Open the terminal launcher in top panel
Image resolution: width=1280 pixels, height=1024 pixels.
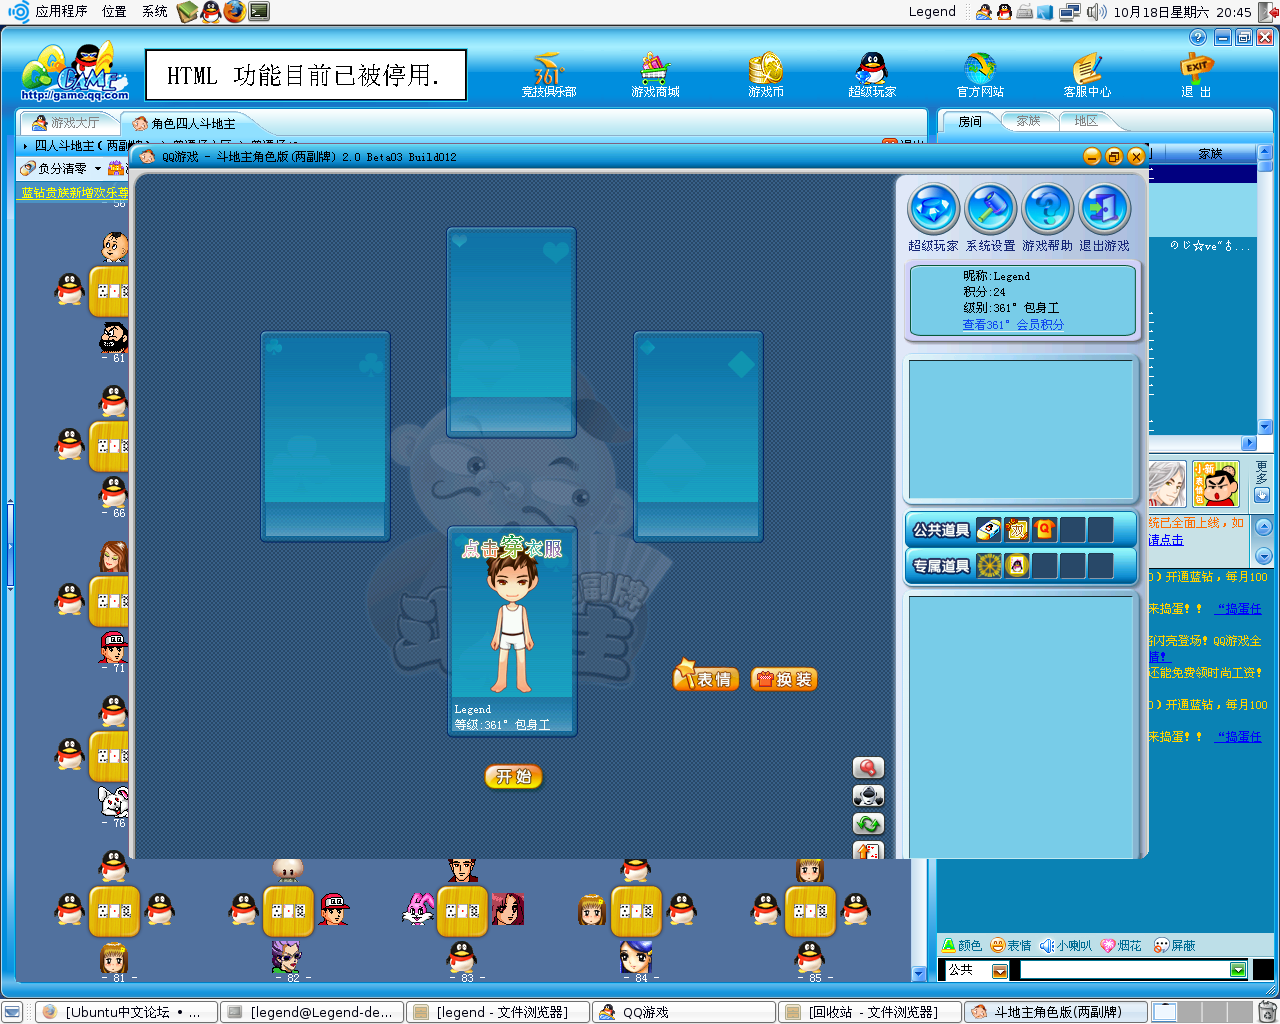click(x=259, y=11)
